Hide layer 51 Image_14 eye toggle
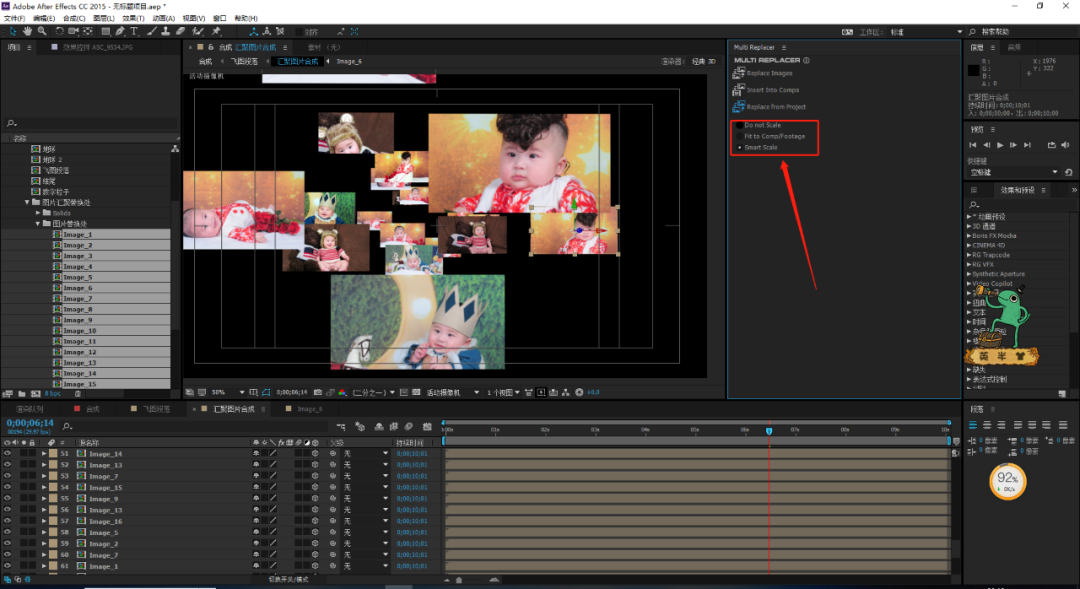Screen dimensions: 1080x589 tap(8, 454)
